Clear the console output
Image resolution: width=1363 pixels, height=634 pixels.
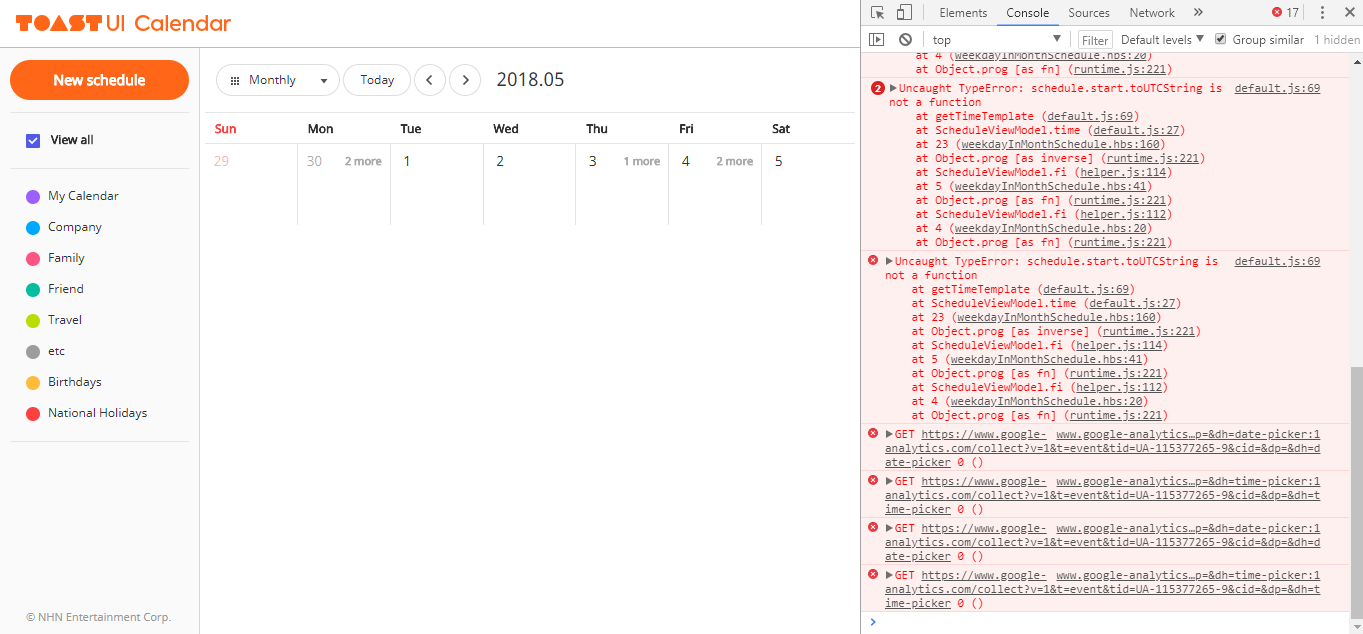tap(906, 38)
